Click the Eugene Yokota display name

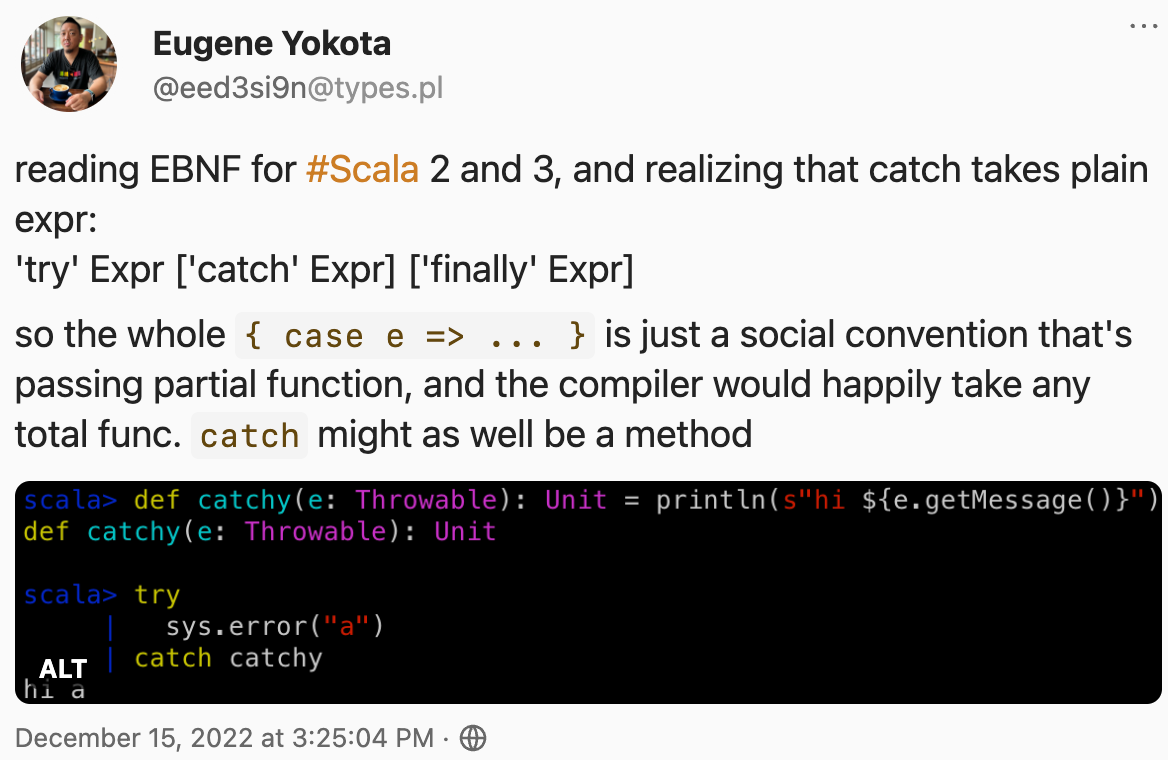(272, 43)
